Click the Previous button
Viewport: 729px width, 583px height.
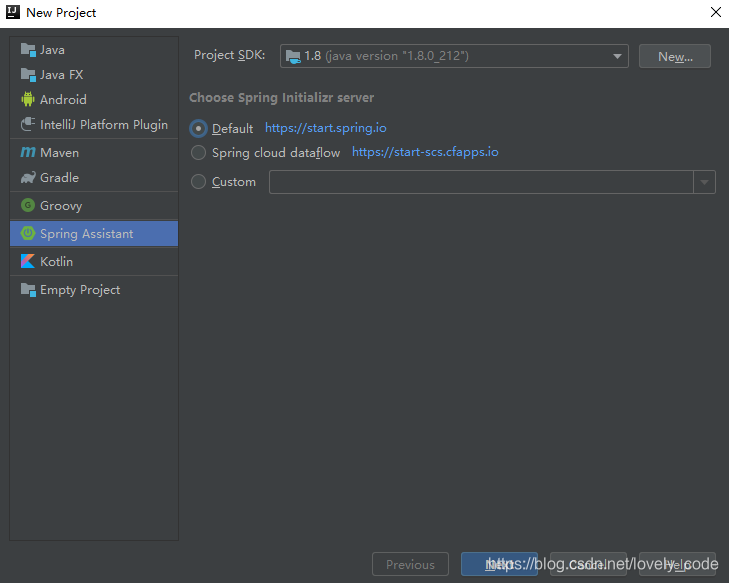pyautogui.click(x=410, y=564)
